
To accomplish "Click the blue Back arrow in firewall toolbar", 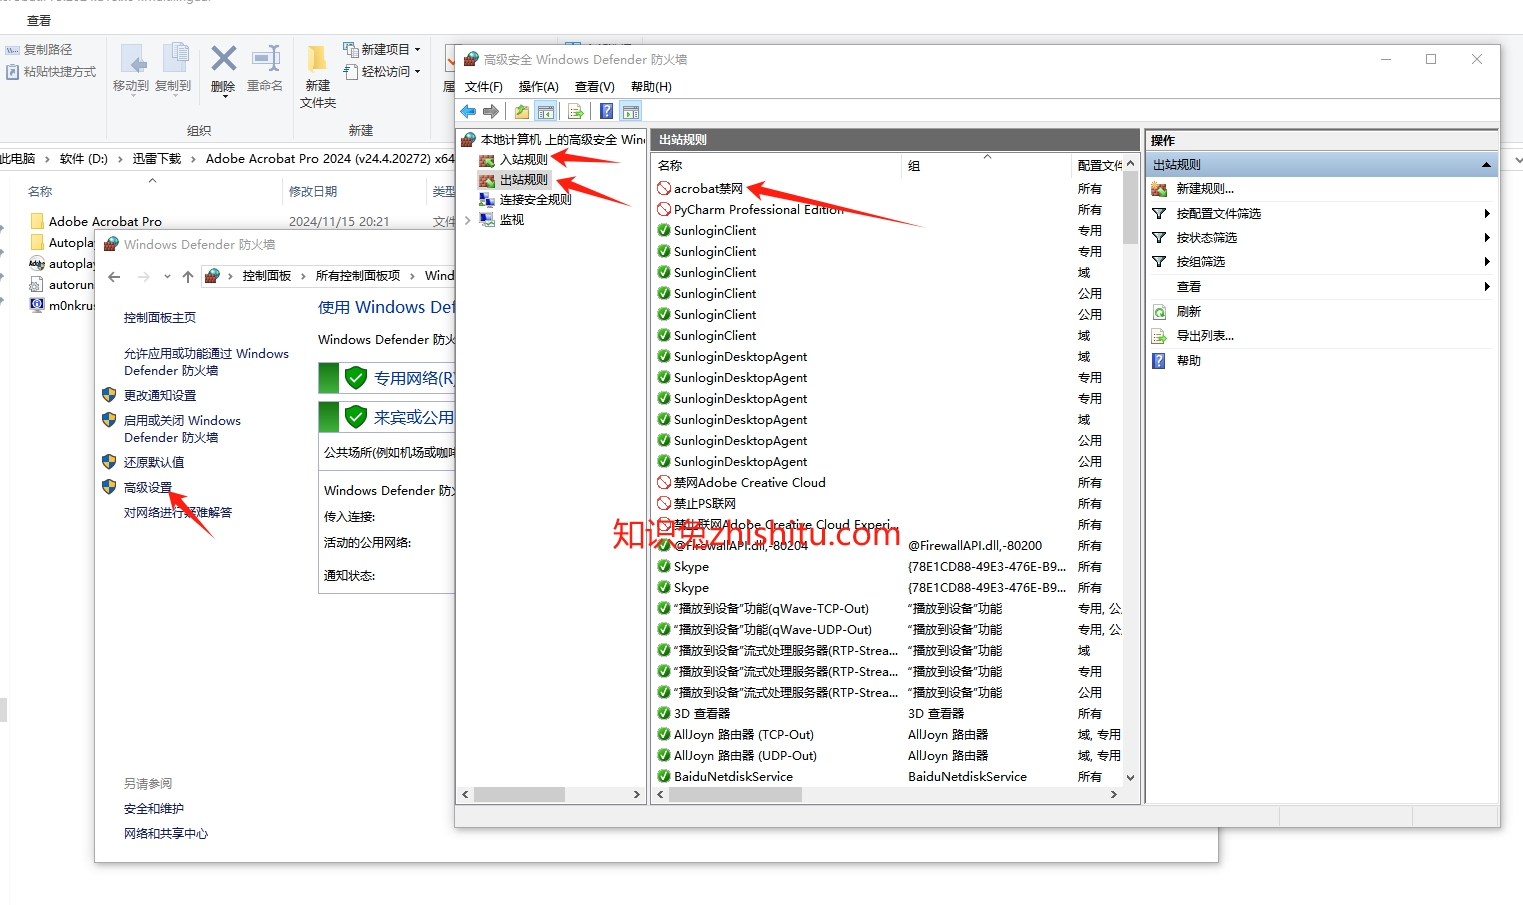I will pos(468,111).
